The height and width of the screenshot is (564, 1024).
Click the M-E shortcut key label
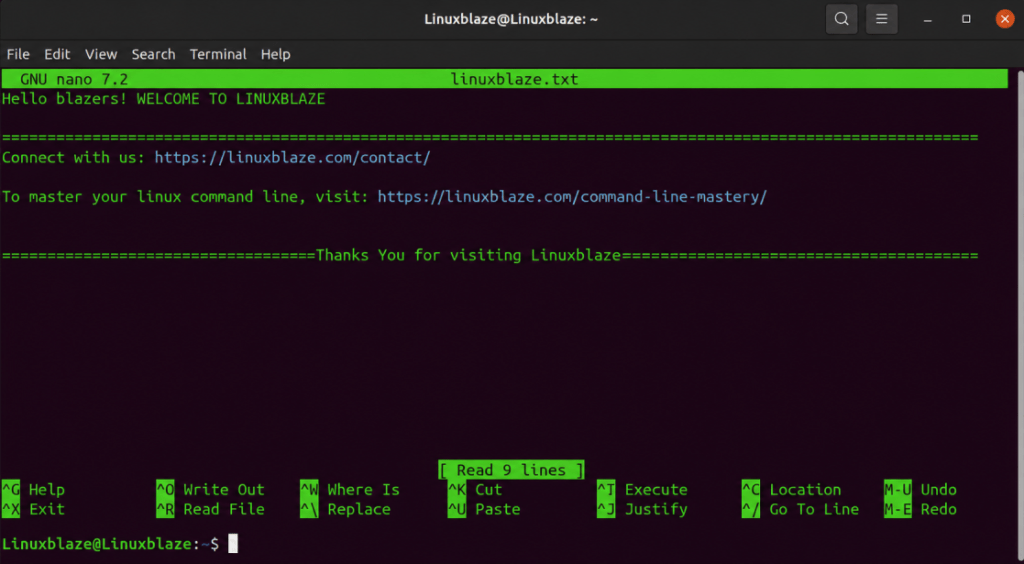click(897, 509)
